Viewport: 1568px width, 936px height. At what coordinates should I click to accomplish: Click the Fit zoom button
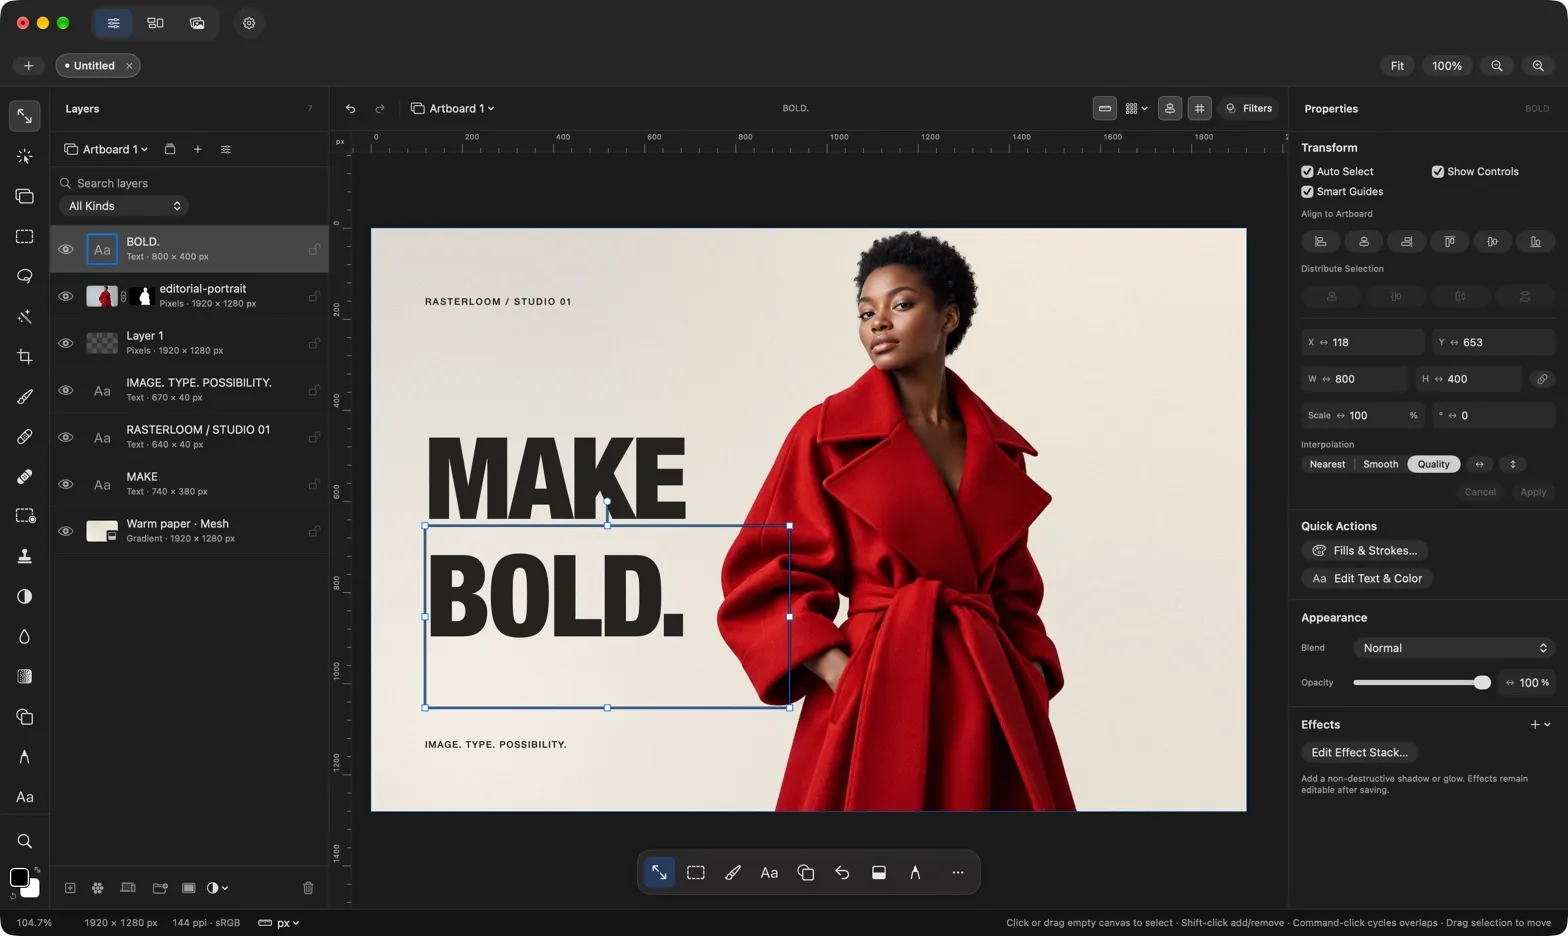click(x=1397, y=66)
